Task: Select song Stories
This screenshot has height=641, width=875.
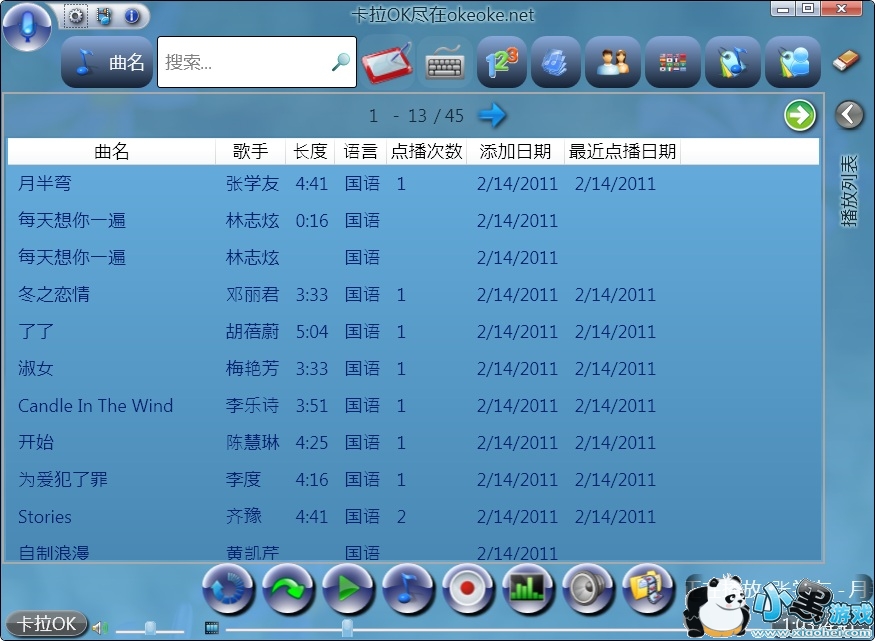Action: 45,517
